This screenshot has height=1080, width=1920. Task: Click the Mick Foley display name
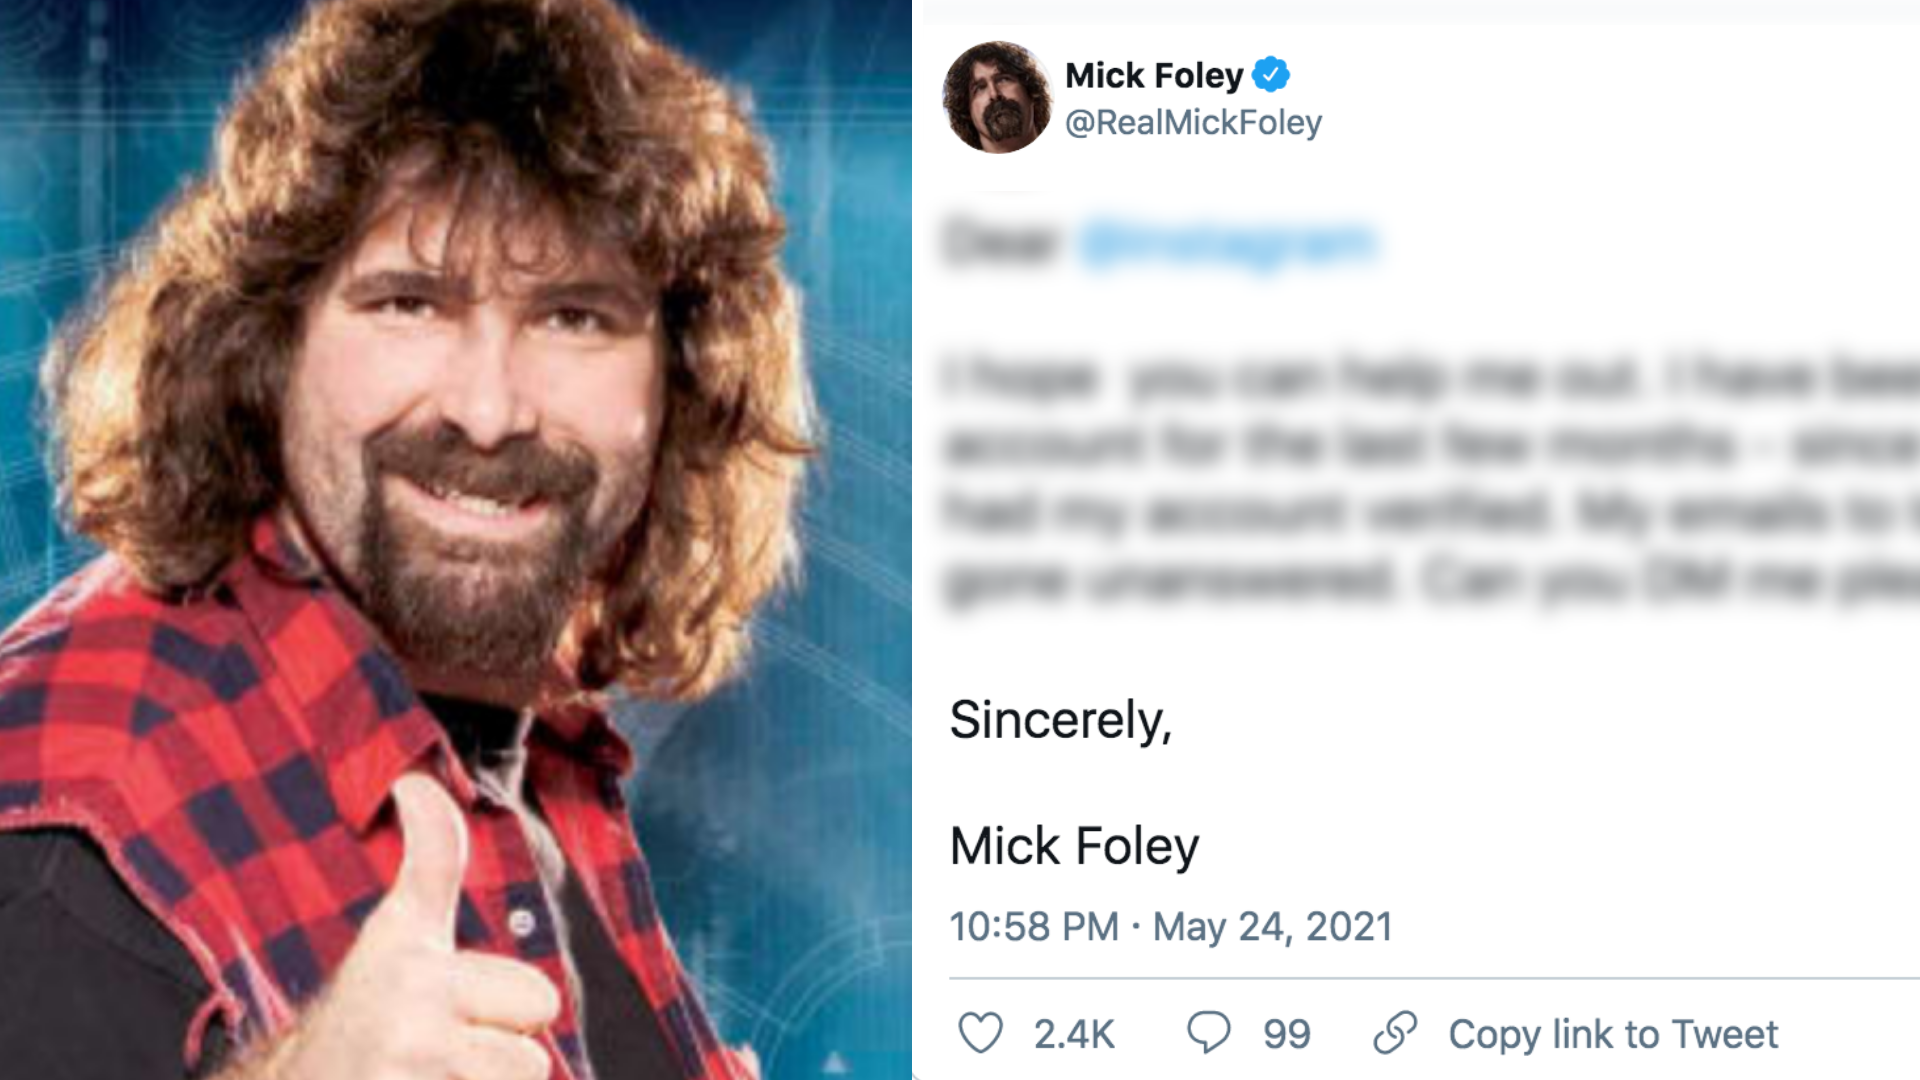tap(1155, 72)
